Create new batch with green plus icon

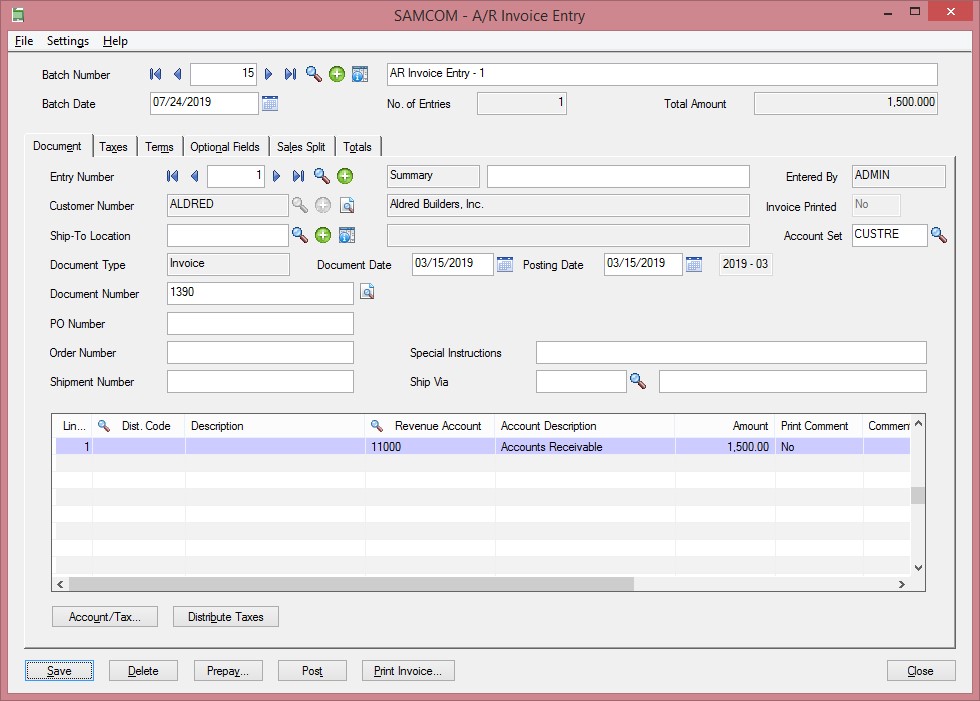pos(337,74)
